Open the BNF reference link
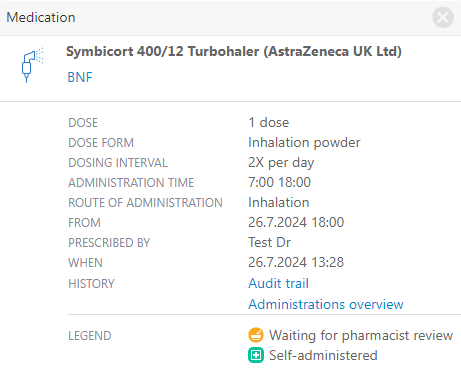 80,77
